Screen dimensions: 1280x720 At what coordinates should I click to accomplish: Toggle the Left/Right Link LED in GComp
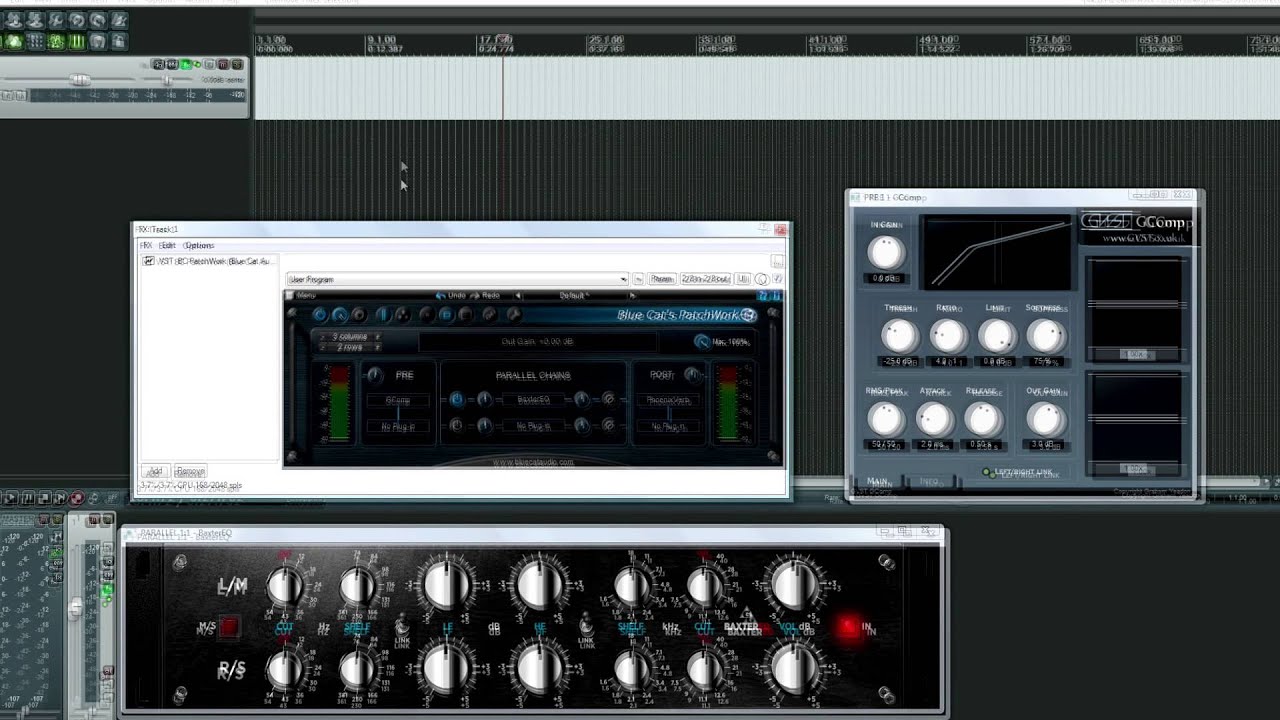pyautogui.click(x=988, y=472)
